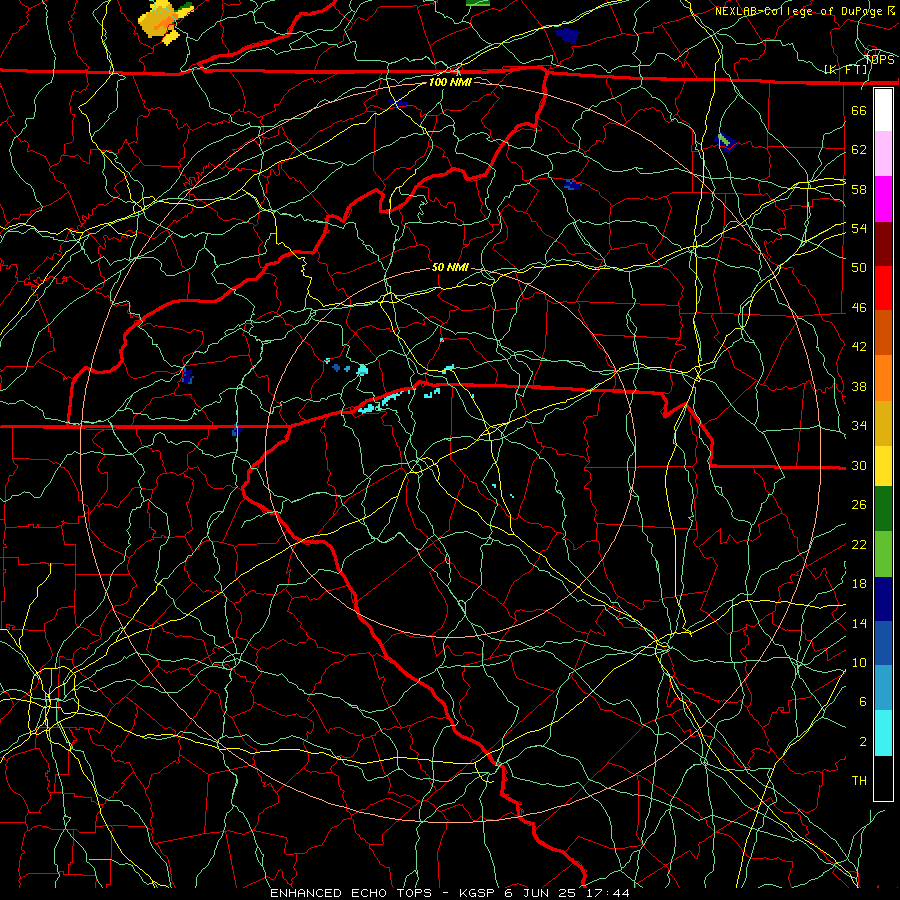Click the yellow-orange echo in the top-left corner
This screenshot has width=900, height=900.
[x=164, y=21]
